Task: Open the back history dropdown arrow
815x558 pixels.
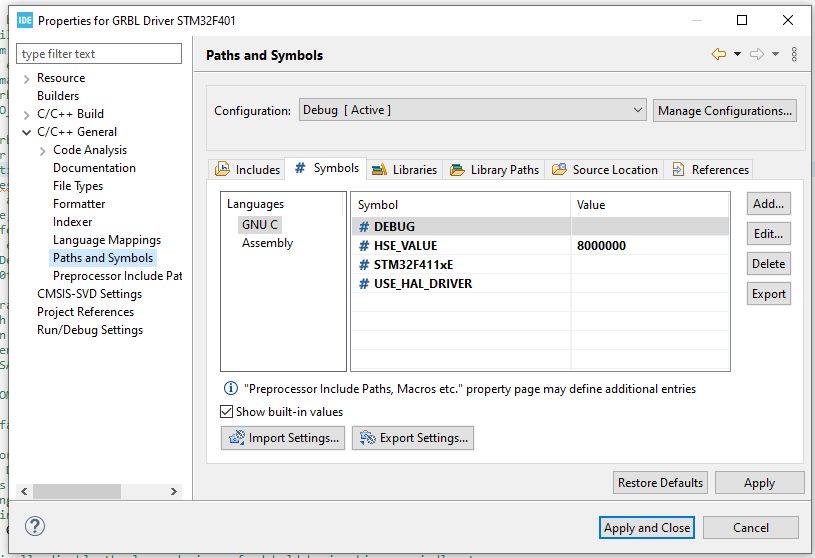Action: pos(737,54)
